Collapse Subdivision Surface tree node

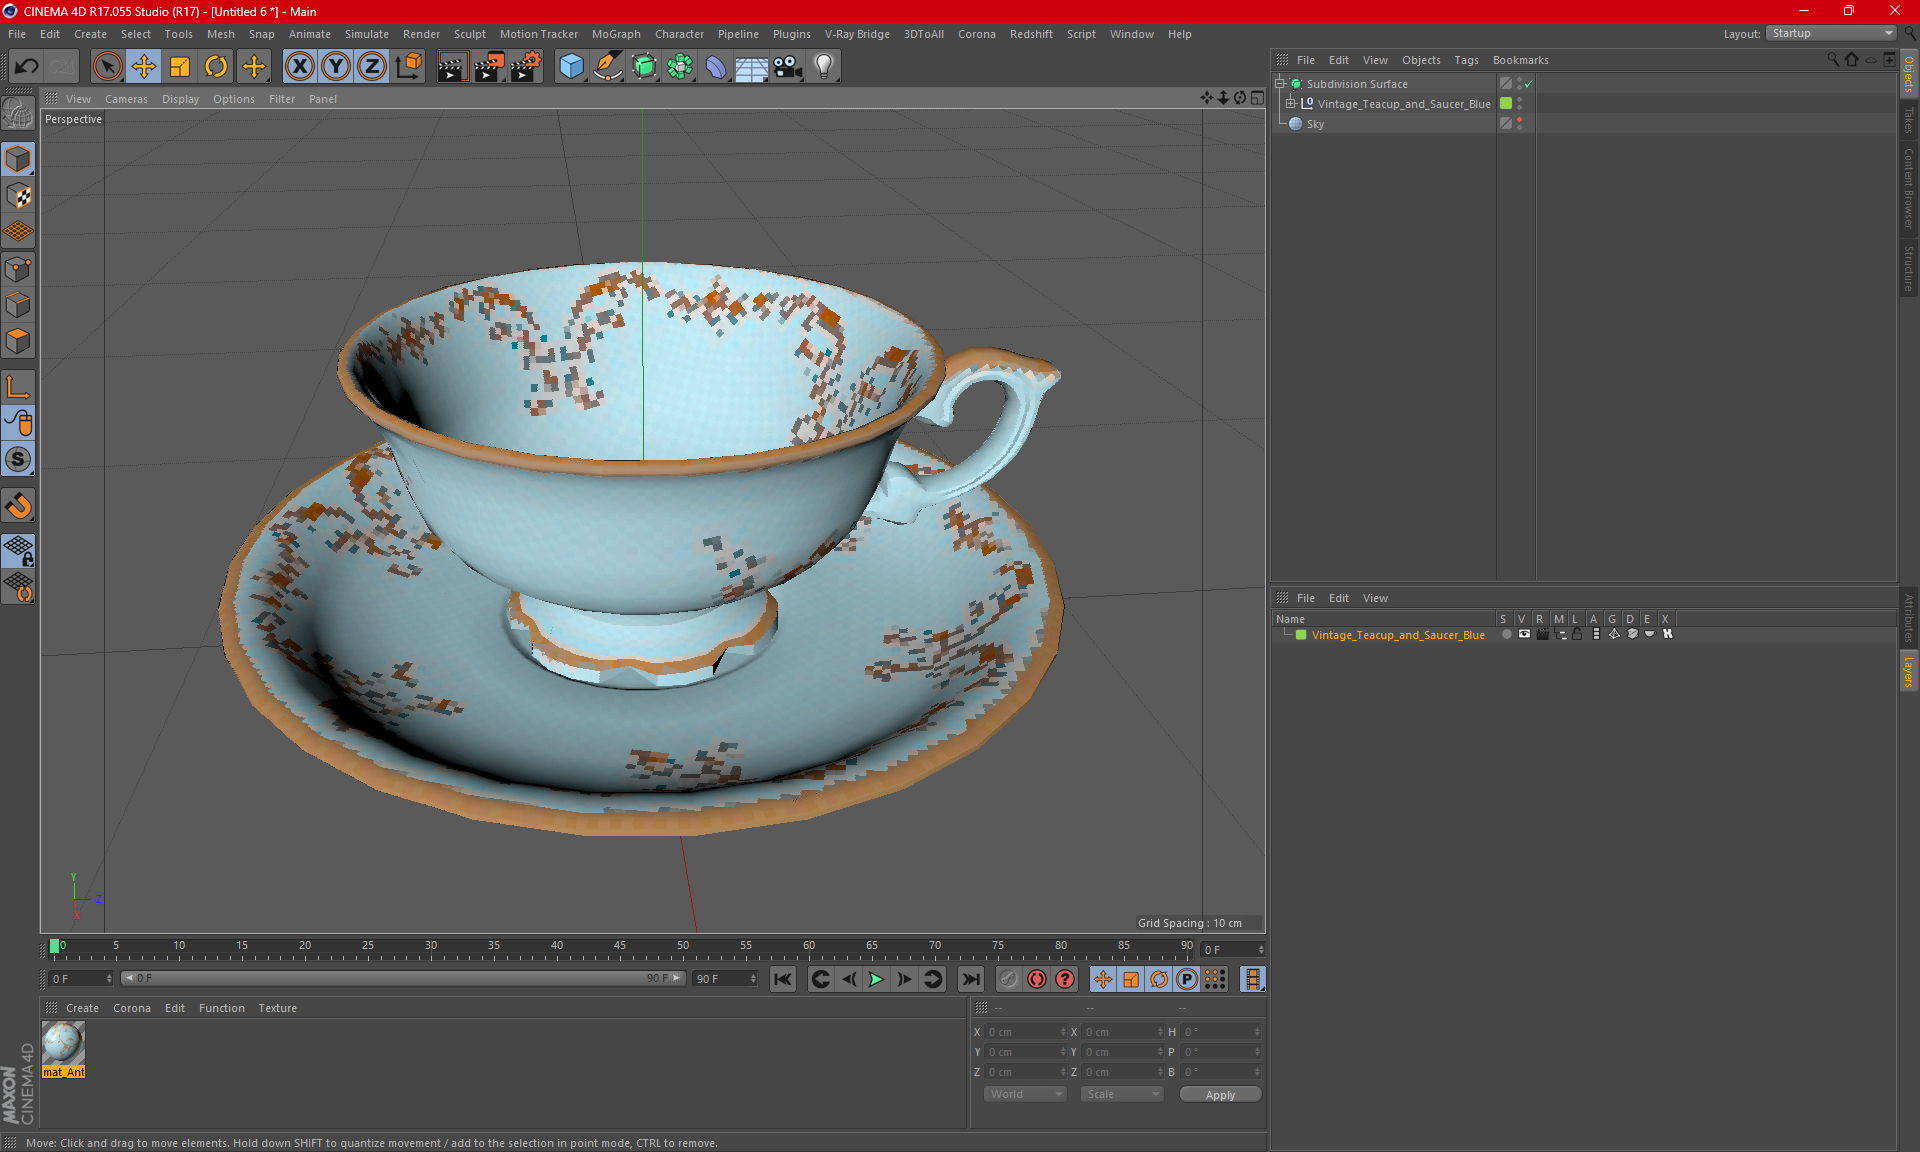[x=1279, y=84]
